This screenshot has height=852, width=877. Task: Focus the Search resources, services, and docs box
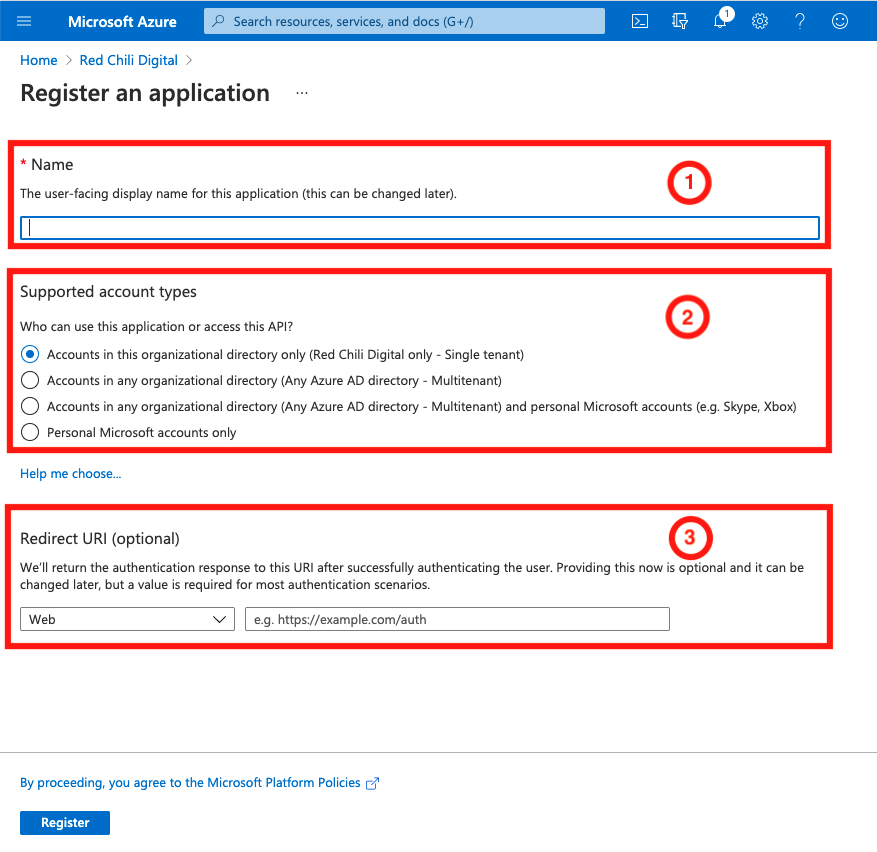[x=404, y=21]
